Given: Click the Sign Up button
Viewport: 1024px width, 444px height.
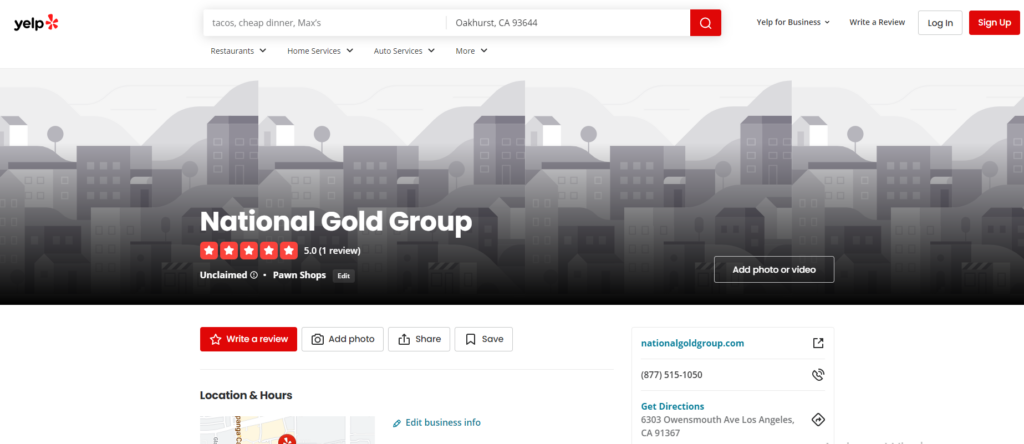Looking at the screenshot, I should tap(994, 23).
